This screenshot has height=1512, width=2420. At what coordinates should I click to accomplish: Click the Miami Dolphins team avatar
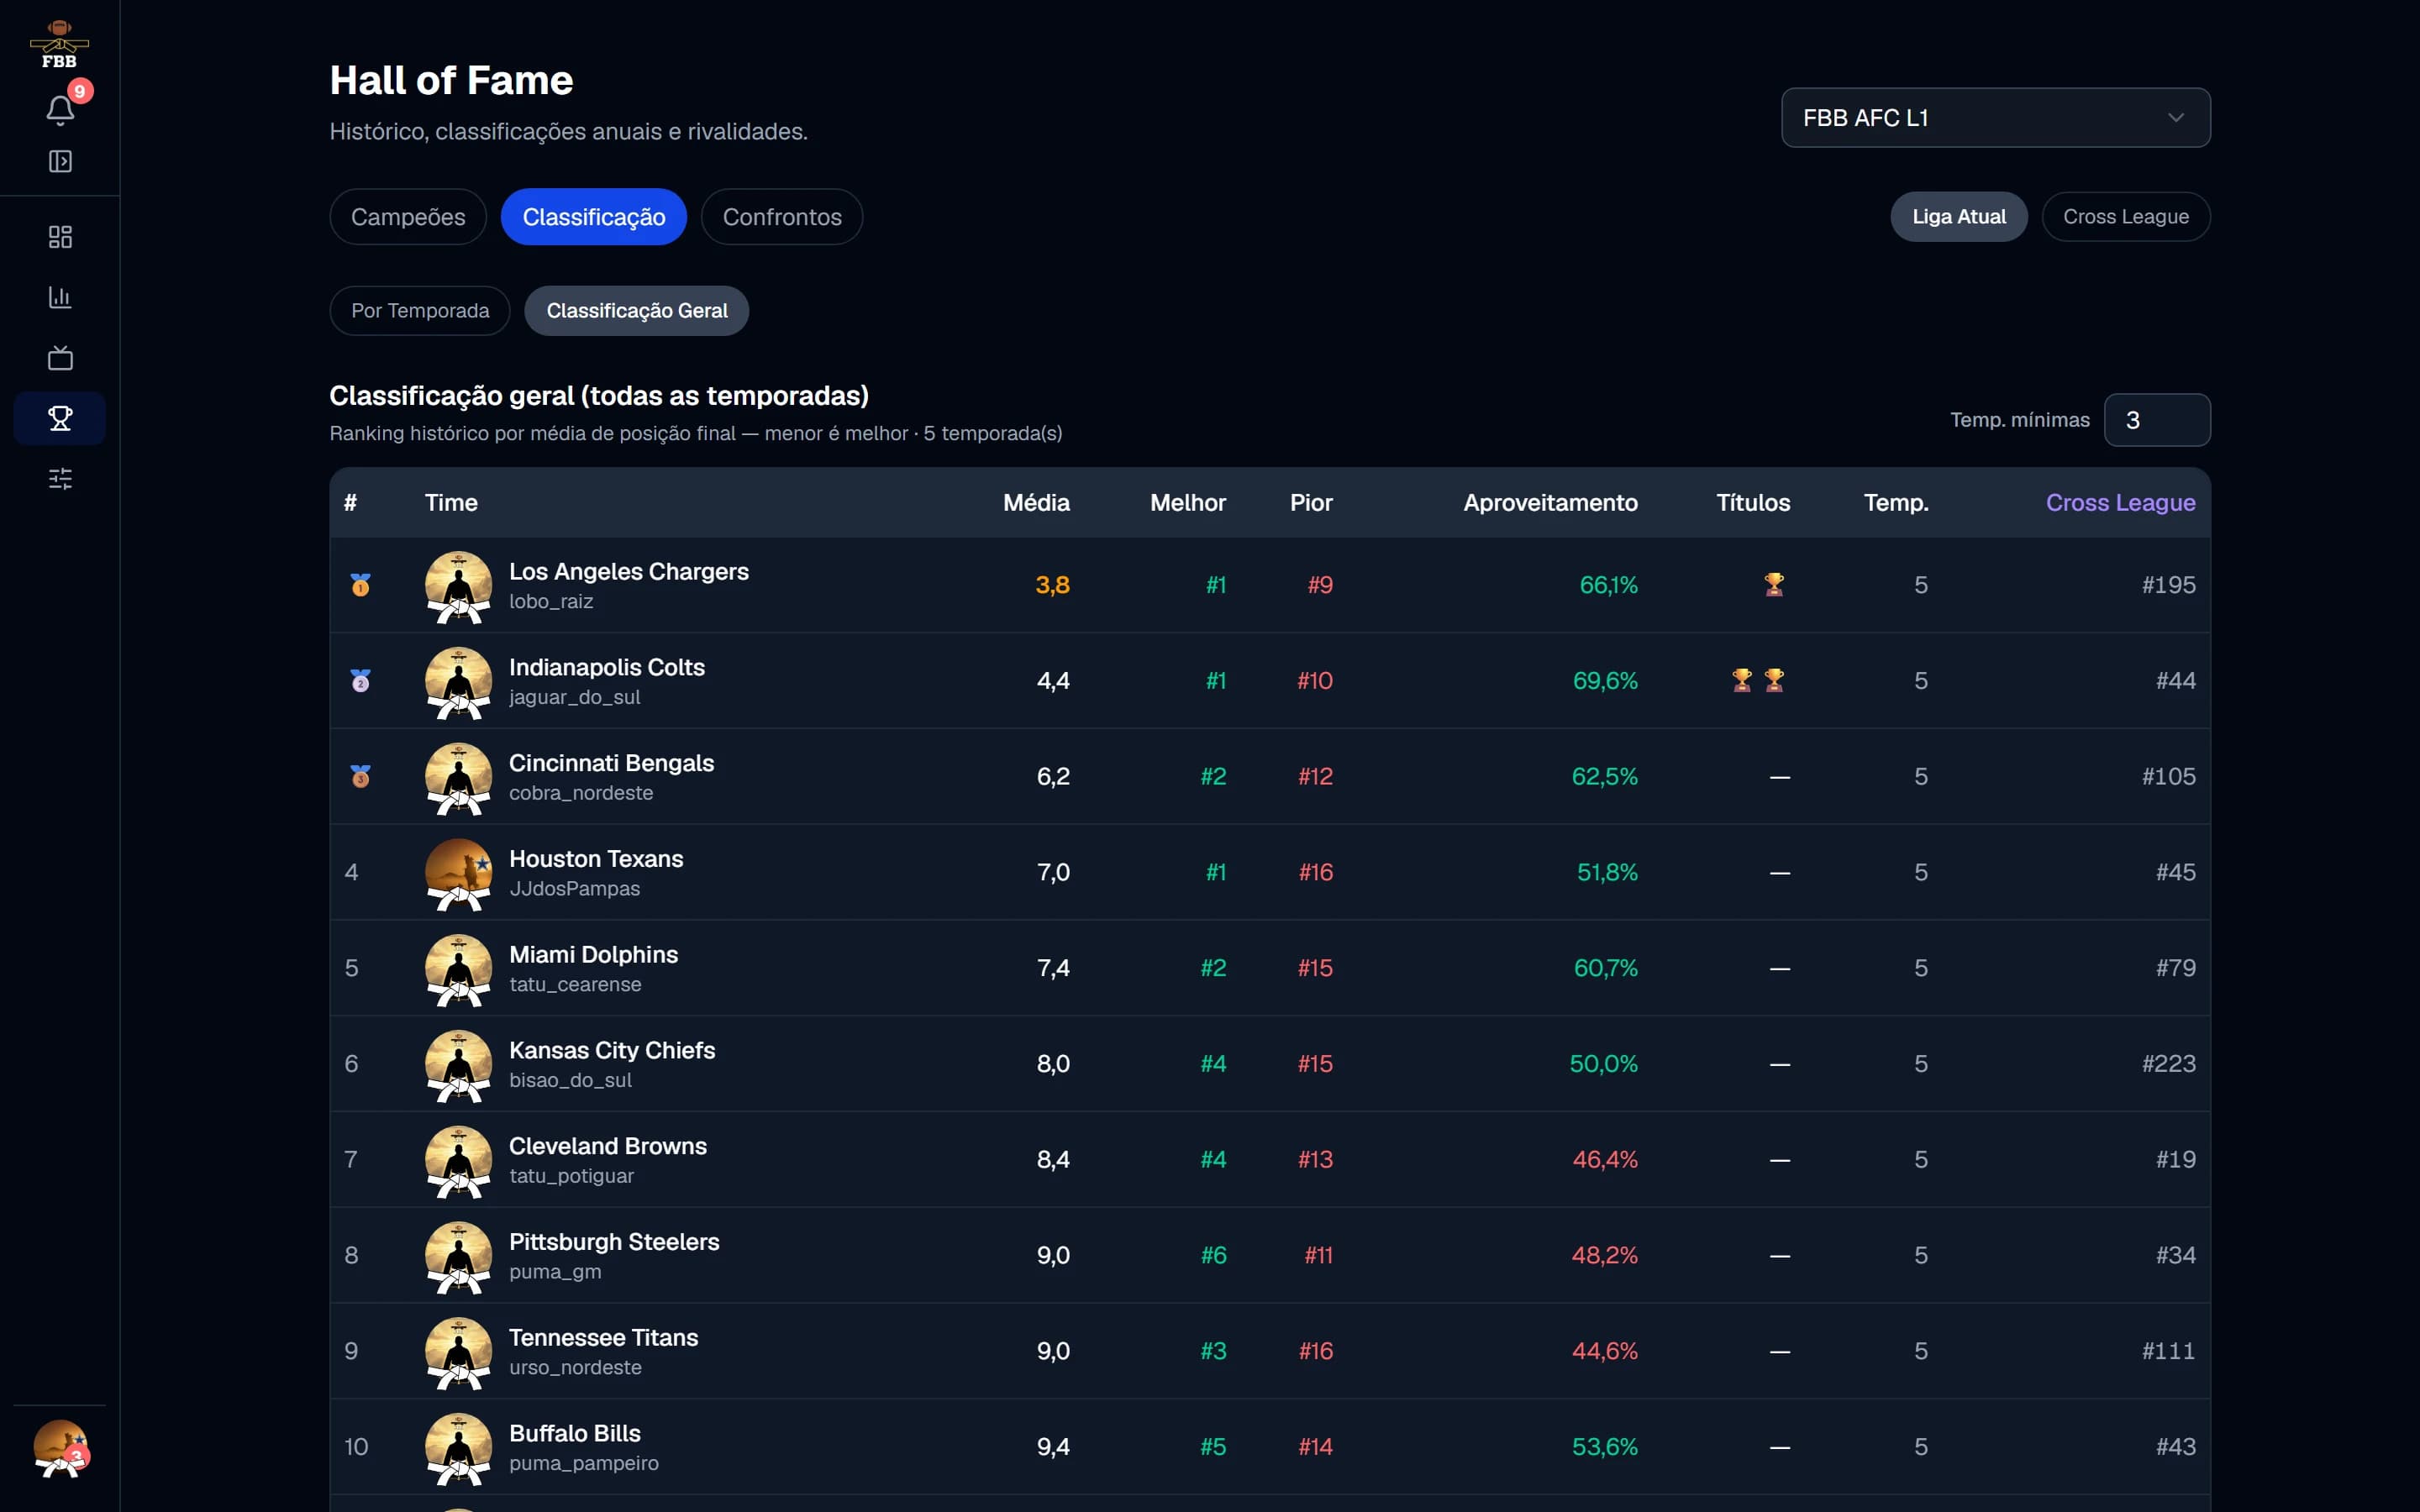coord(458,969)
